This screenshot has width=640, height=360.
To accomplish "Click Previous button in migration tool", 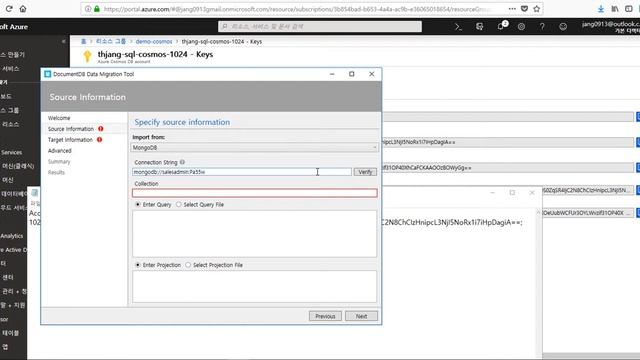I will [x=325, y=316].
